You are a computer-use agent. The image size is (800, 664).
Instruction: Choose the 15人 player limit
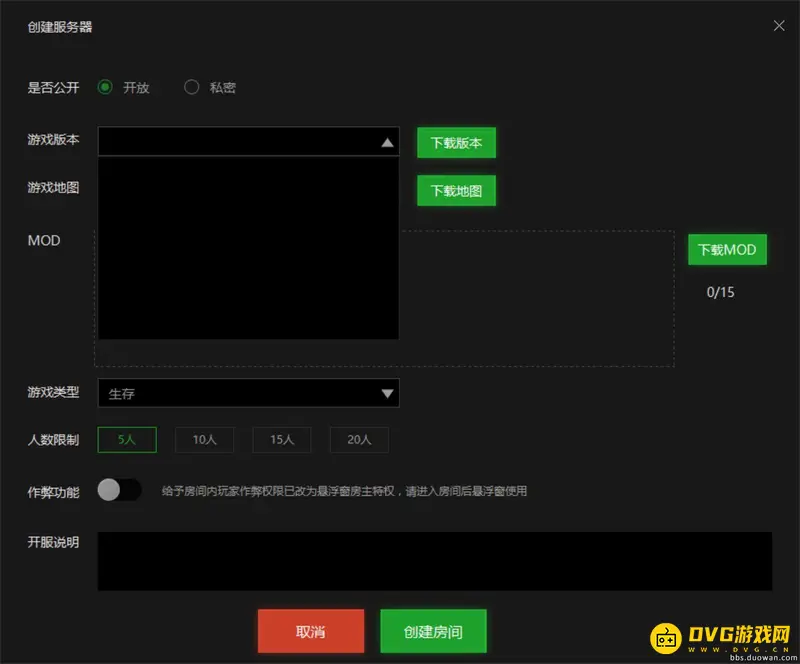coord(282,439)
